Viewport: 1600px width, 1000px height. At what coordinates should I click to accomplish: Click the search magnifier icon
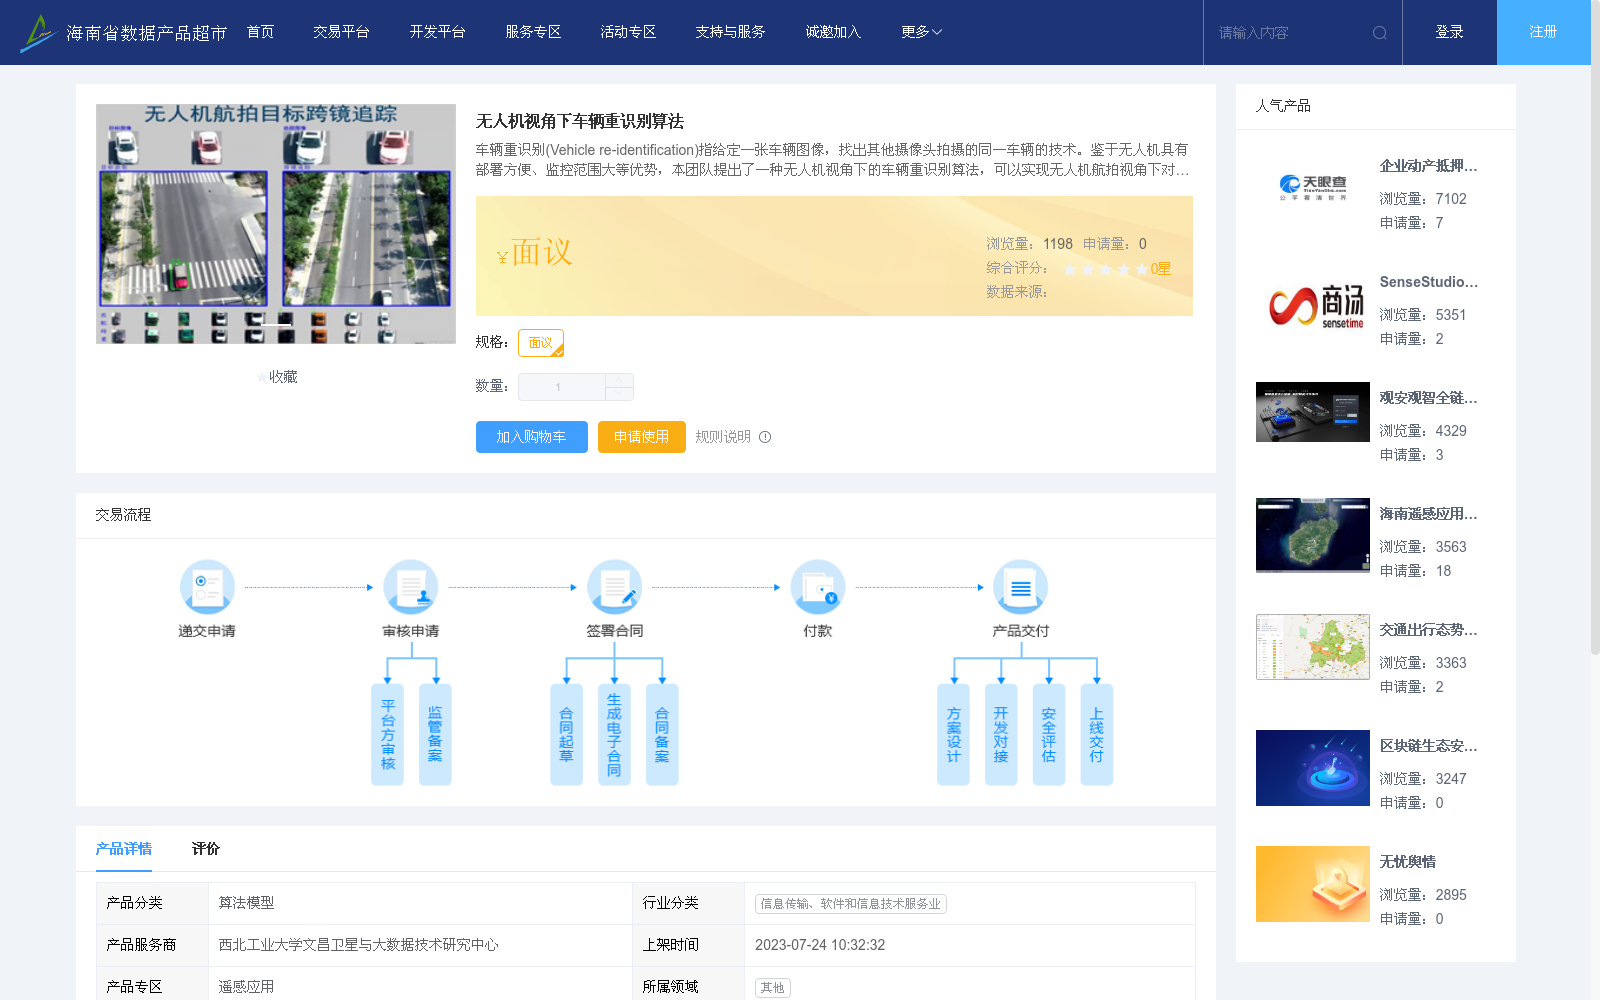(1379, 33)
